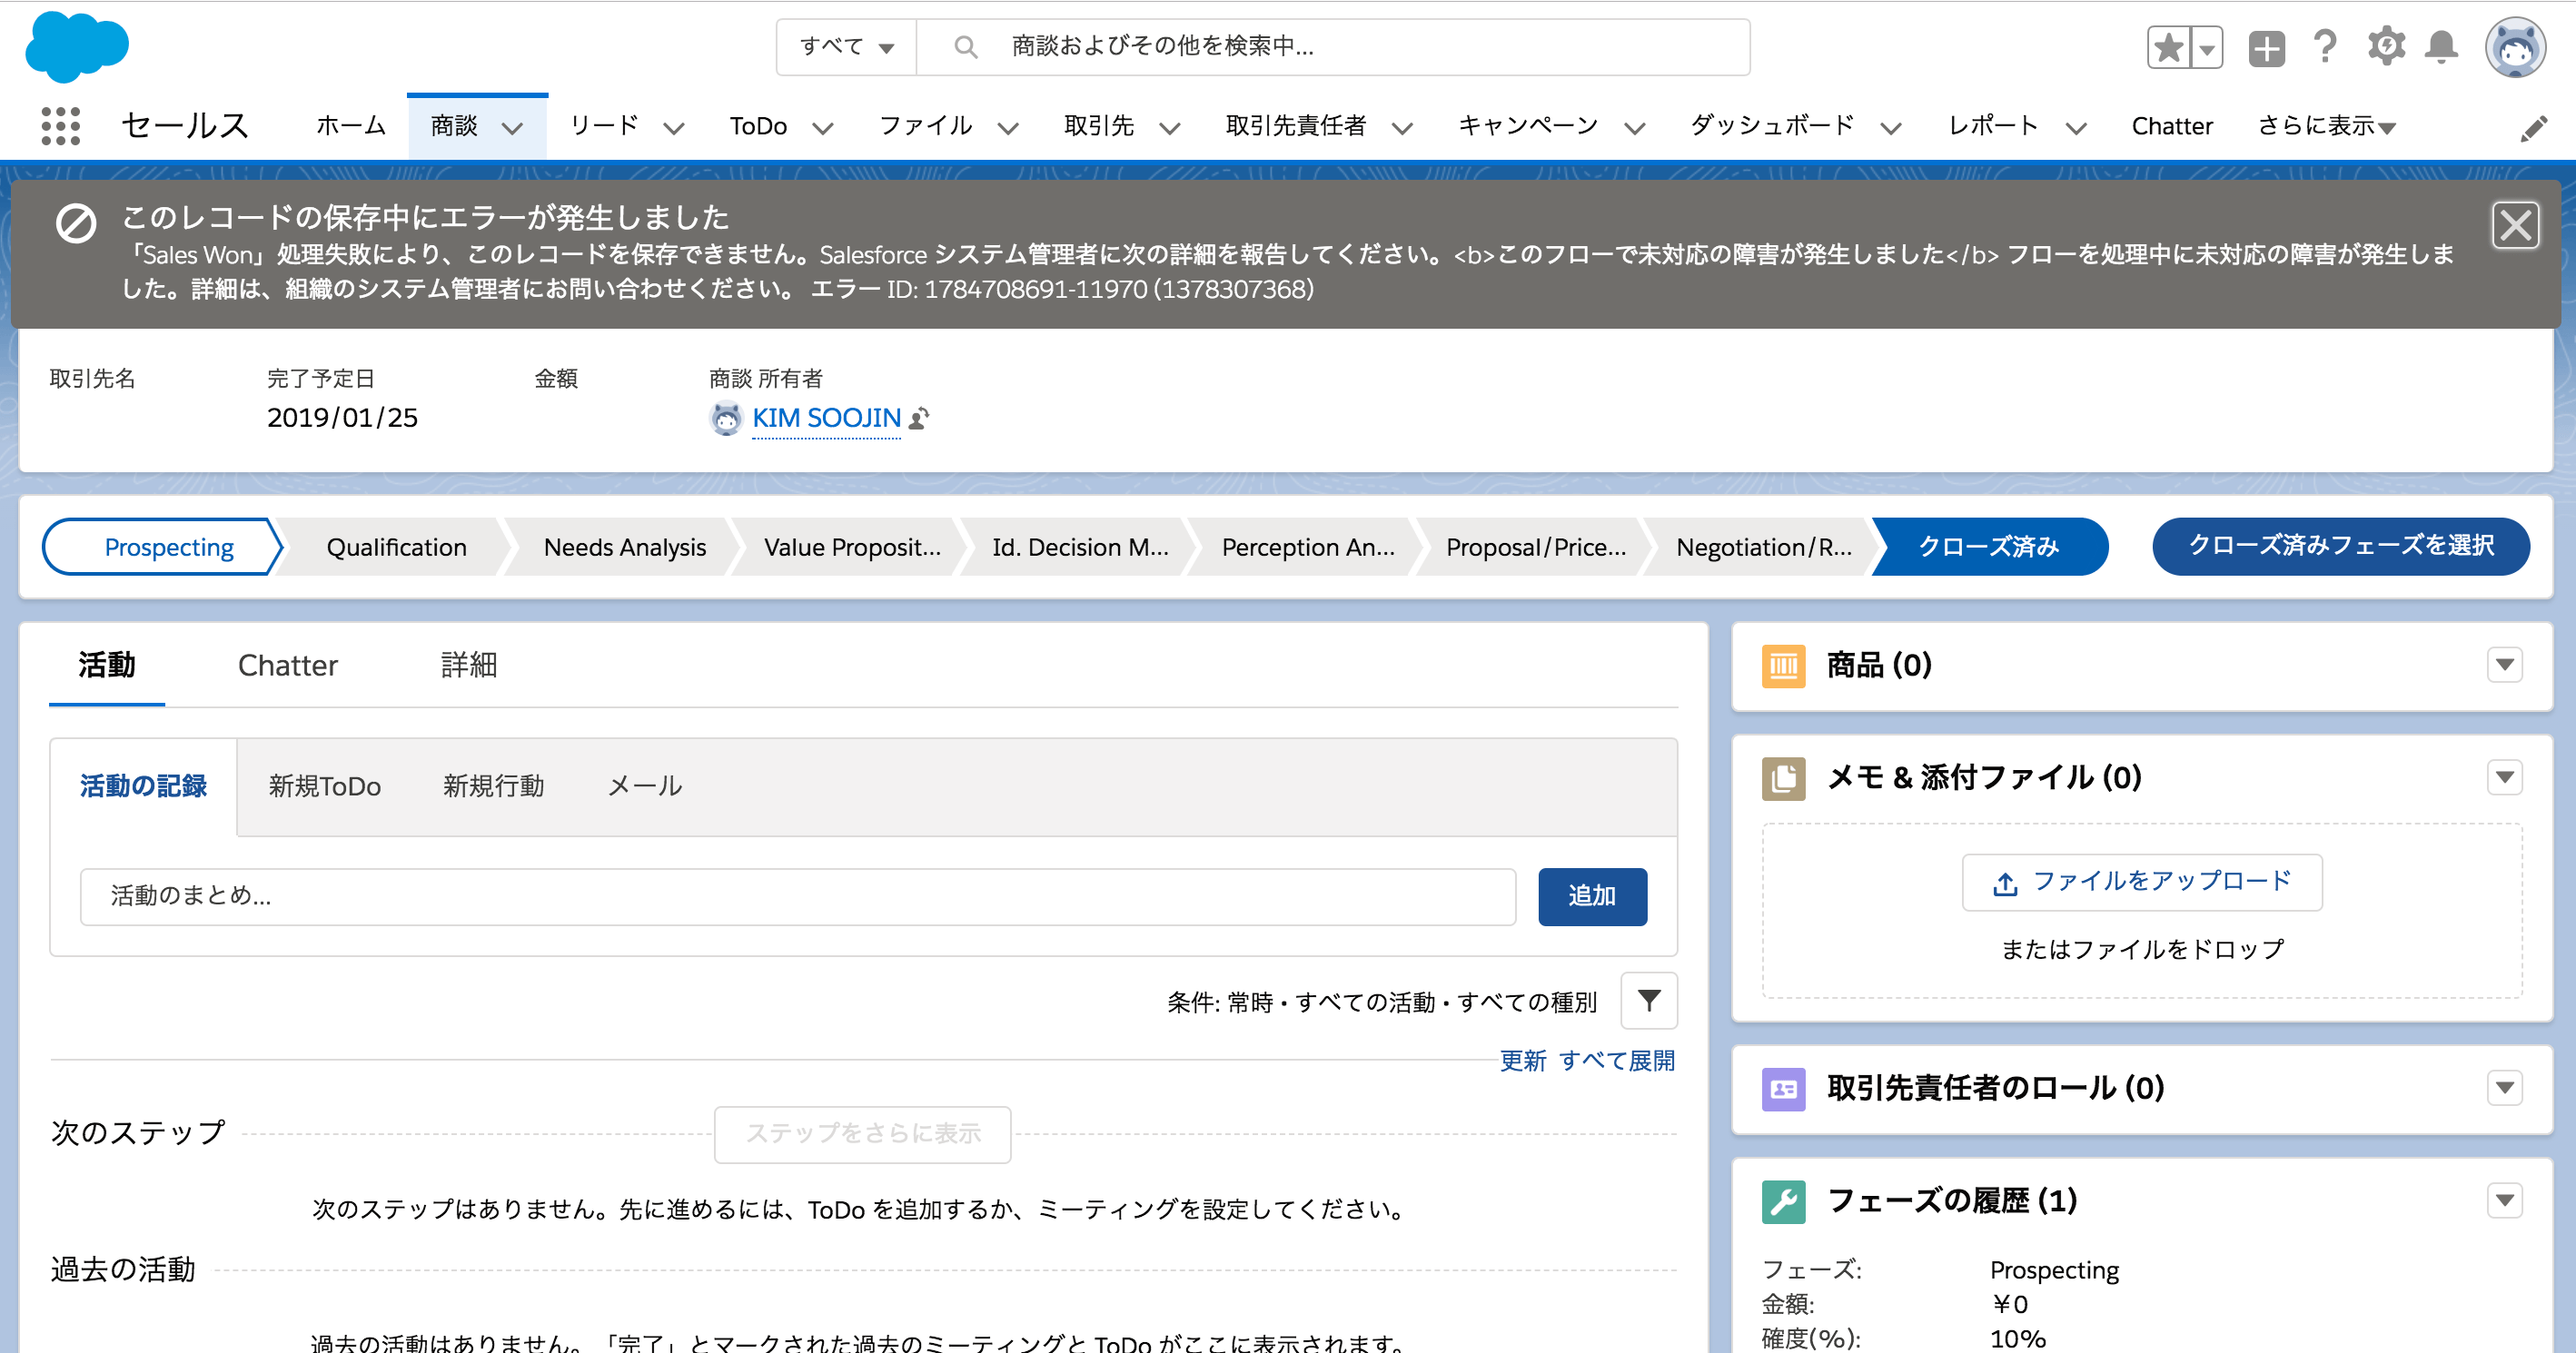Select the Proposal/Price Quote stage
This screenshot has height=1353, width=2576.
(1536, 547)
